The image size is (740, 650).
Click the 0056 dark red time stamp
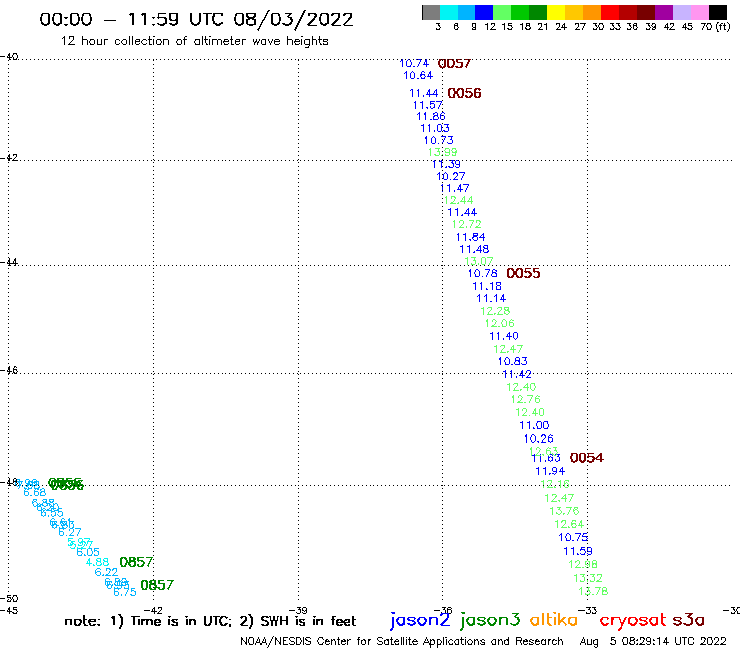coord(464,93)
